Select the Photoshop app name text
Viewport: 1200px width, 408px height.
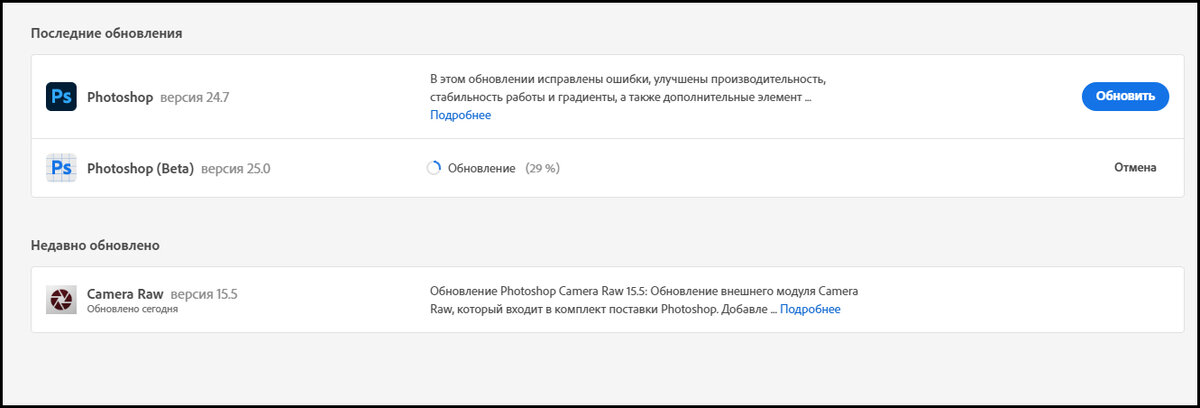coord(120,98)
